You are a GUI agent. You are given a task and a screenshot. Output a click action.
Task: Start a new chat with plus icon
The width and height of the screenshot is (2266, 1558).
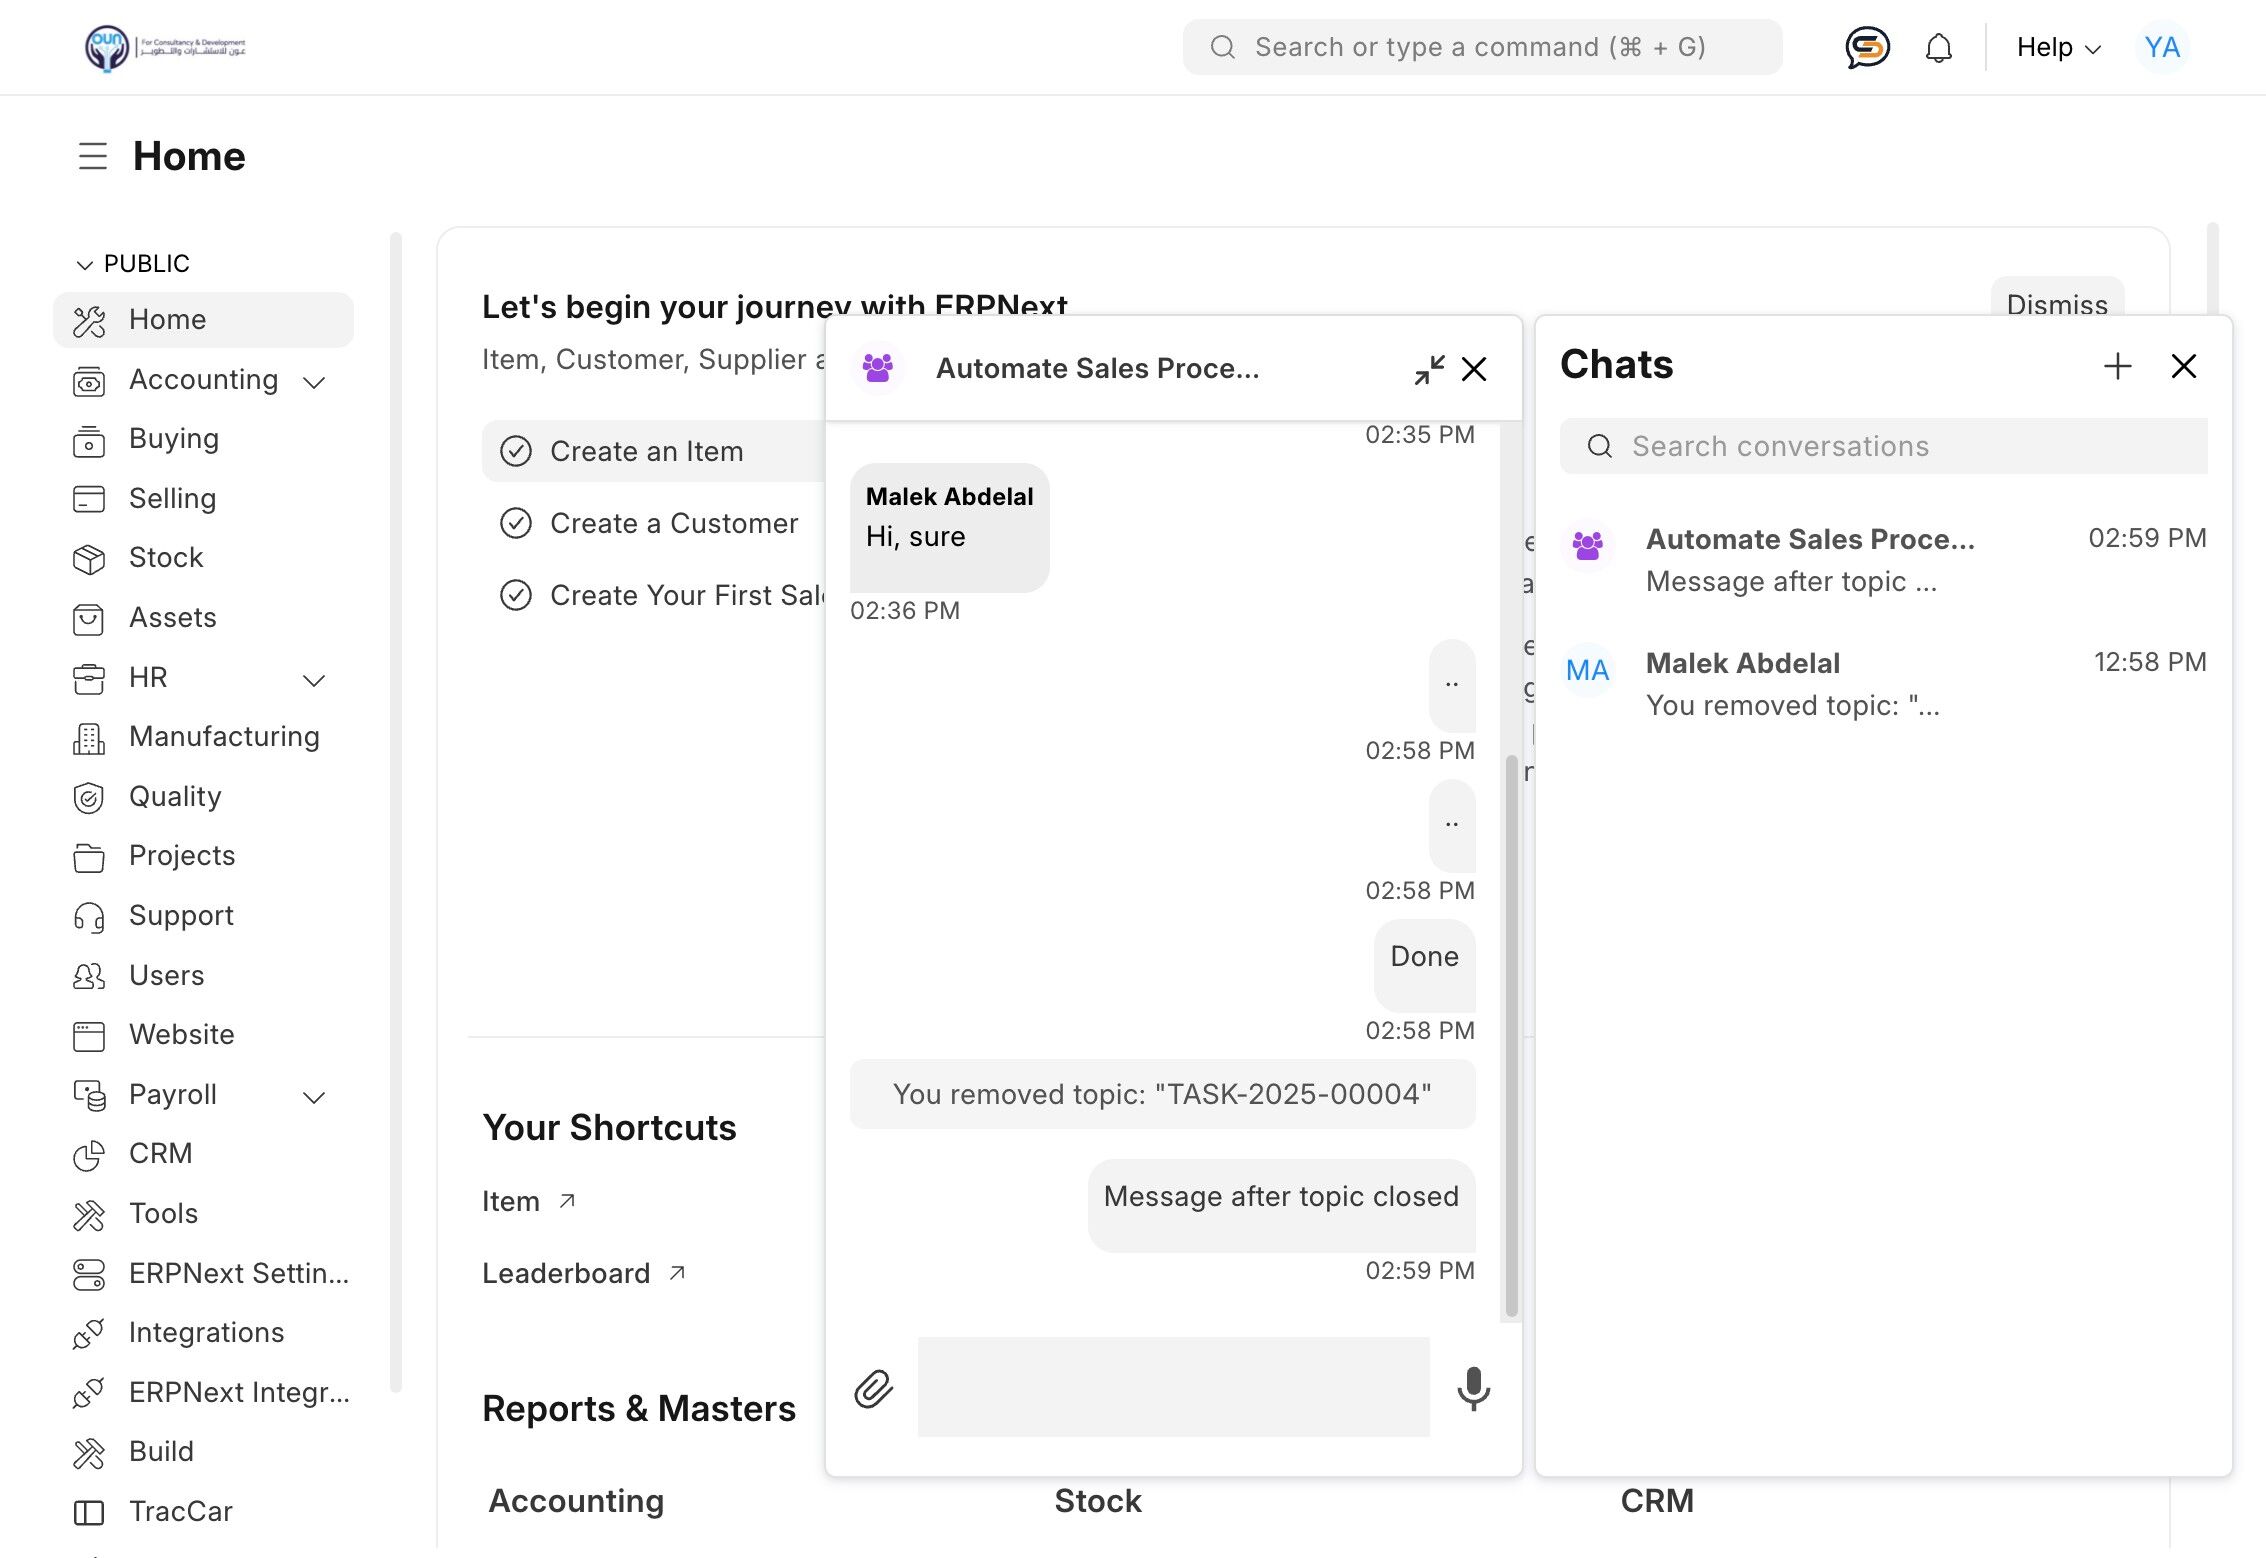click(2117, 366)
